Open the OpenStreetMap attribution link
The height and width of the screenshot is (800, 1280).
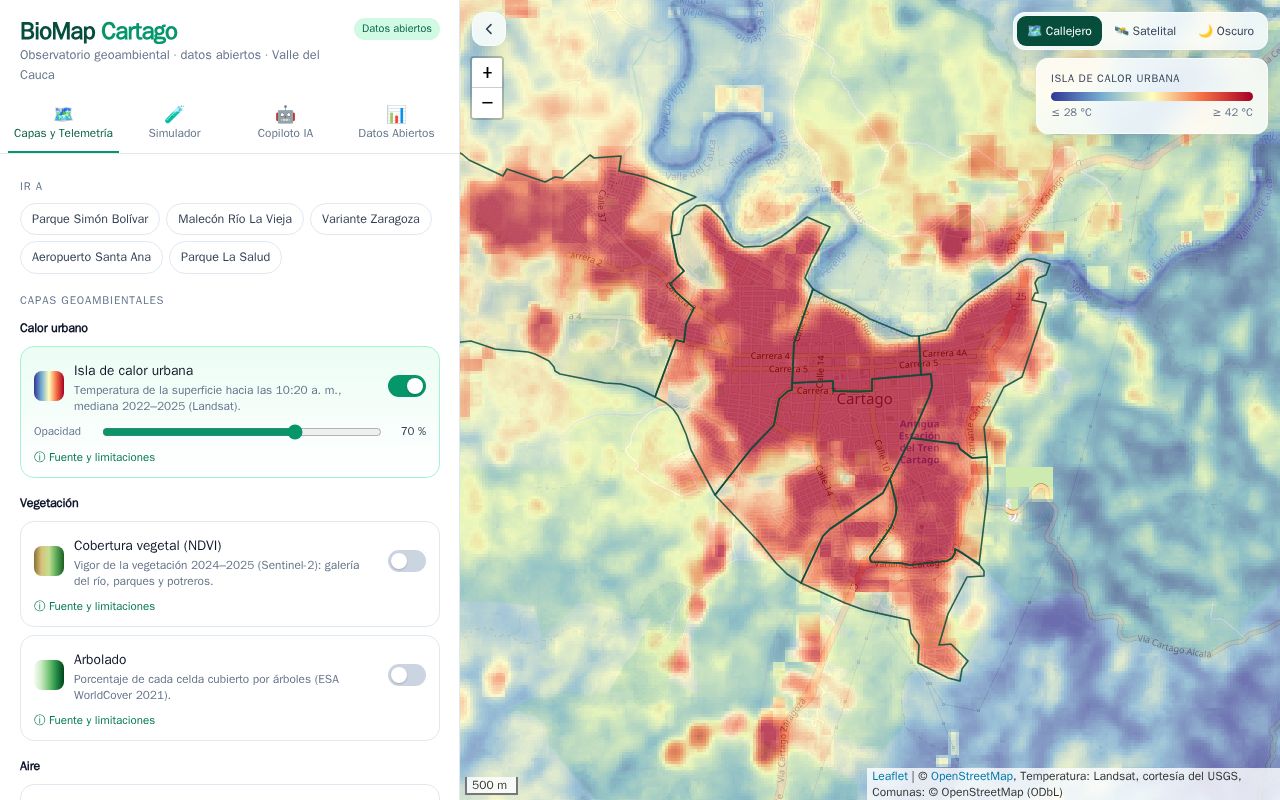[972, 776]
